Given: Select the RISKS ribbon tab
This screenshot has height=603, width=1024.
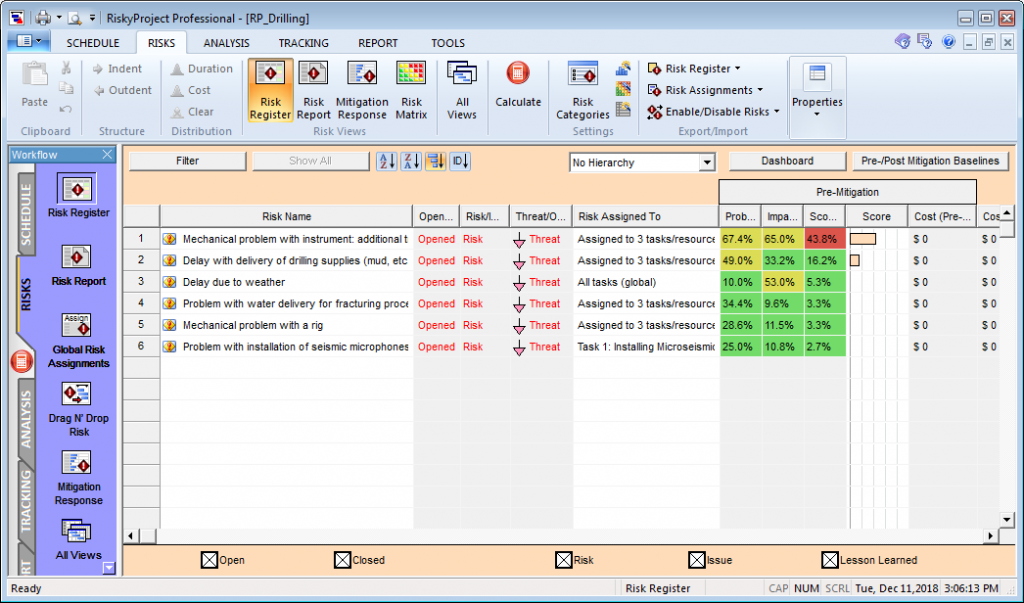Looking at the screenshot, I should [x=161, y=43].
